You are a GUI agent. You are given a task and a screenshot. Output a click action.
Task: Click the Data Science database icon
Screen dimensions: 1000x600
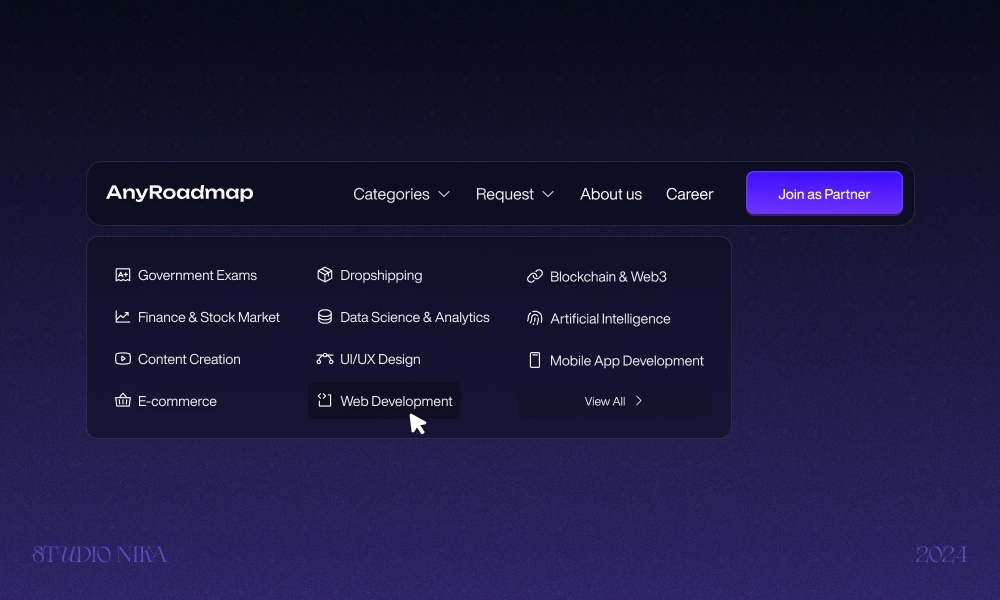(x=325, y=317)
